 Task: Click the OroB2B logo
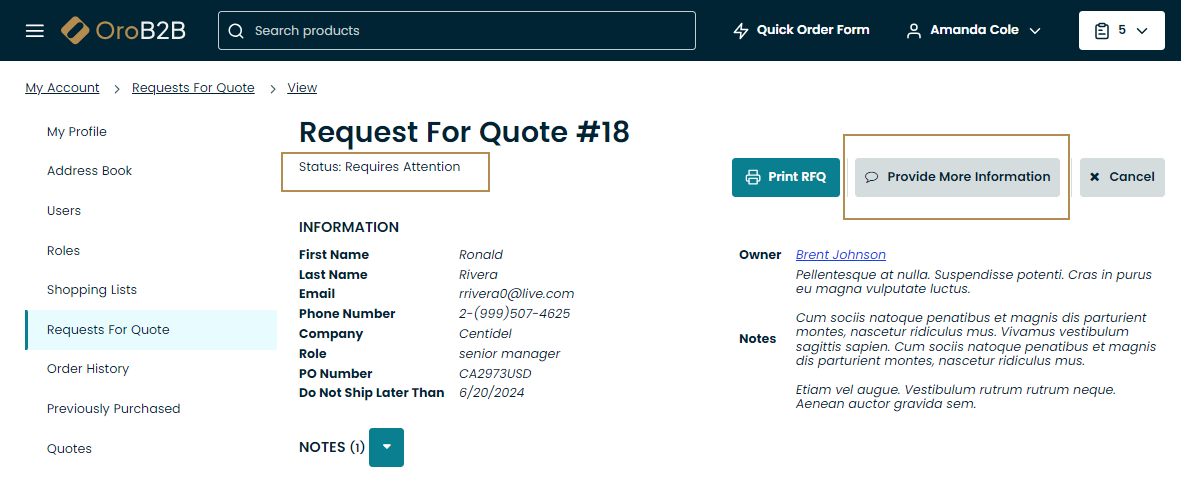[124, 30]
